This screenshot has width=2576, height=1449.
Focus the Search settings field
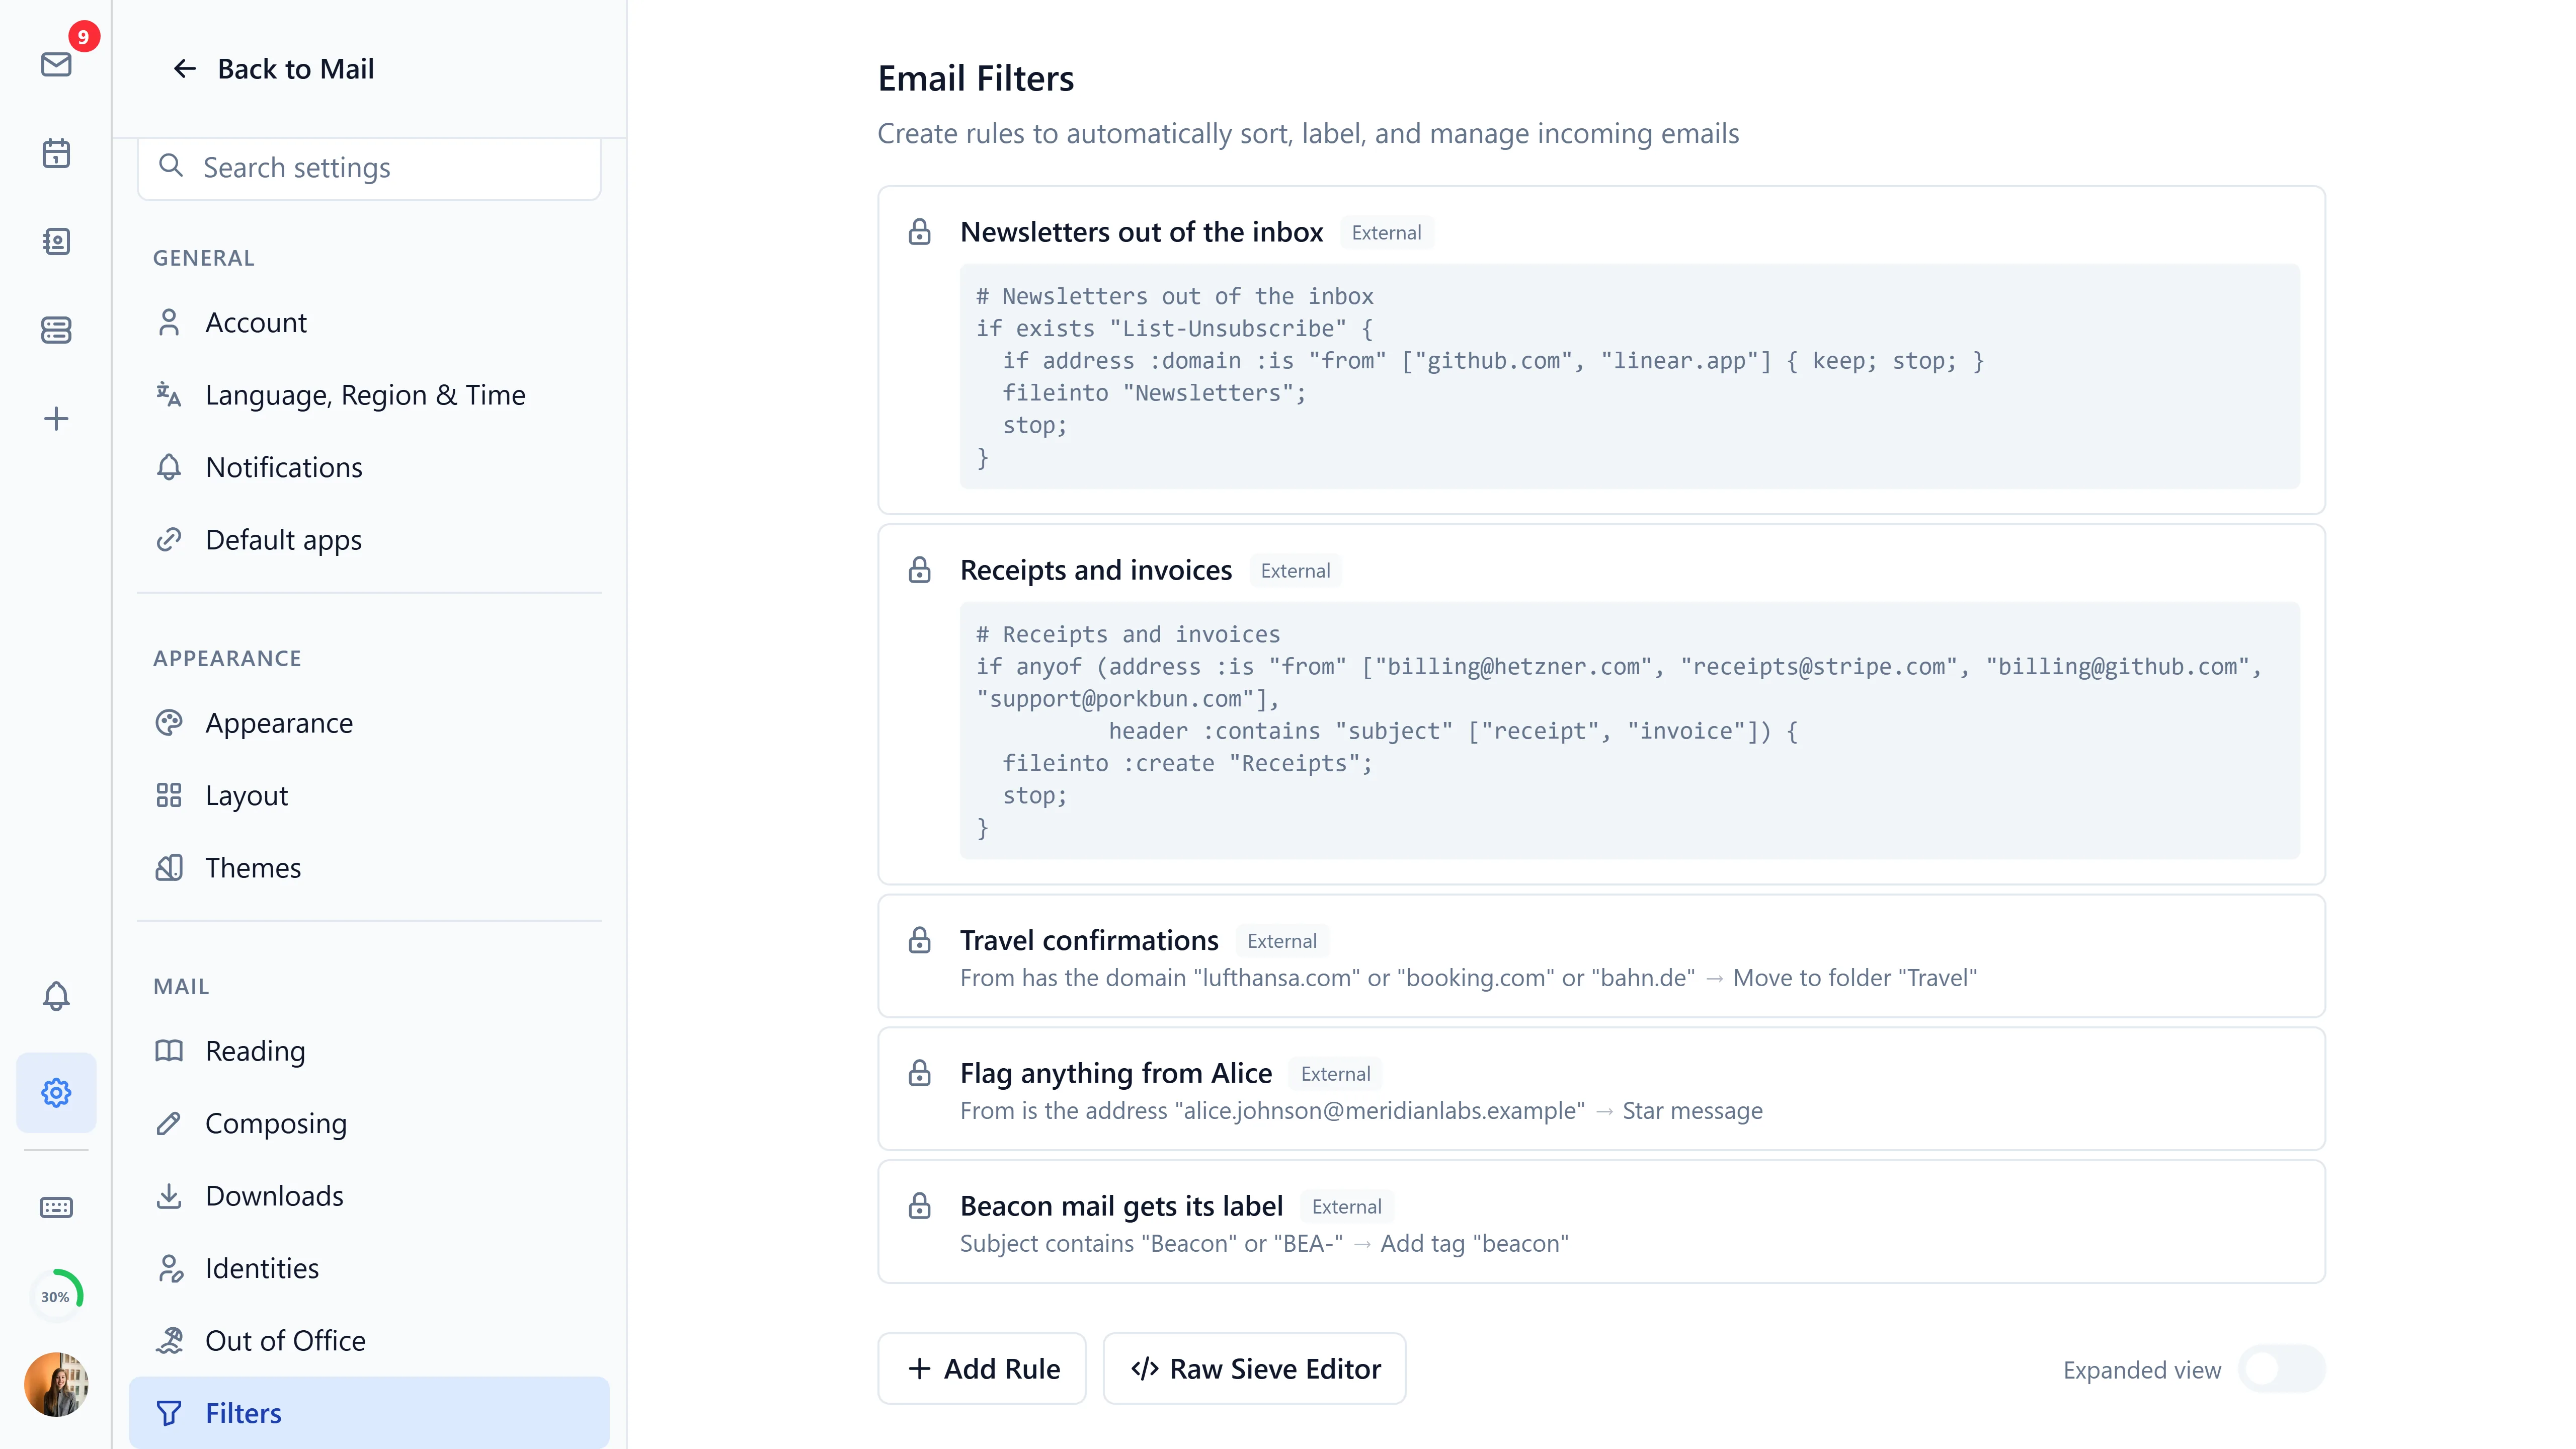coord(369,167)
